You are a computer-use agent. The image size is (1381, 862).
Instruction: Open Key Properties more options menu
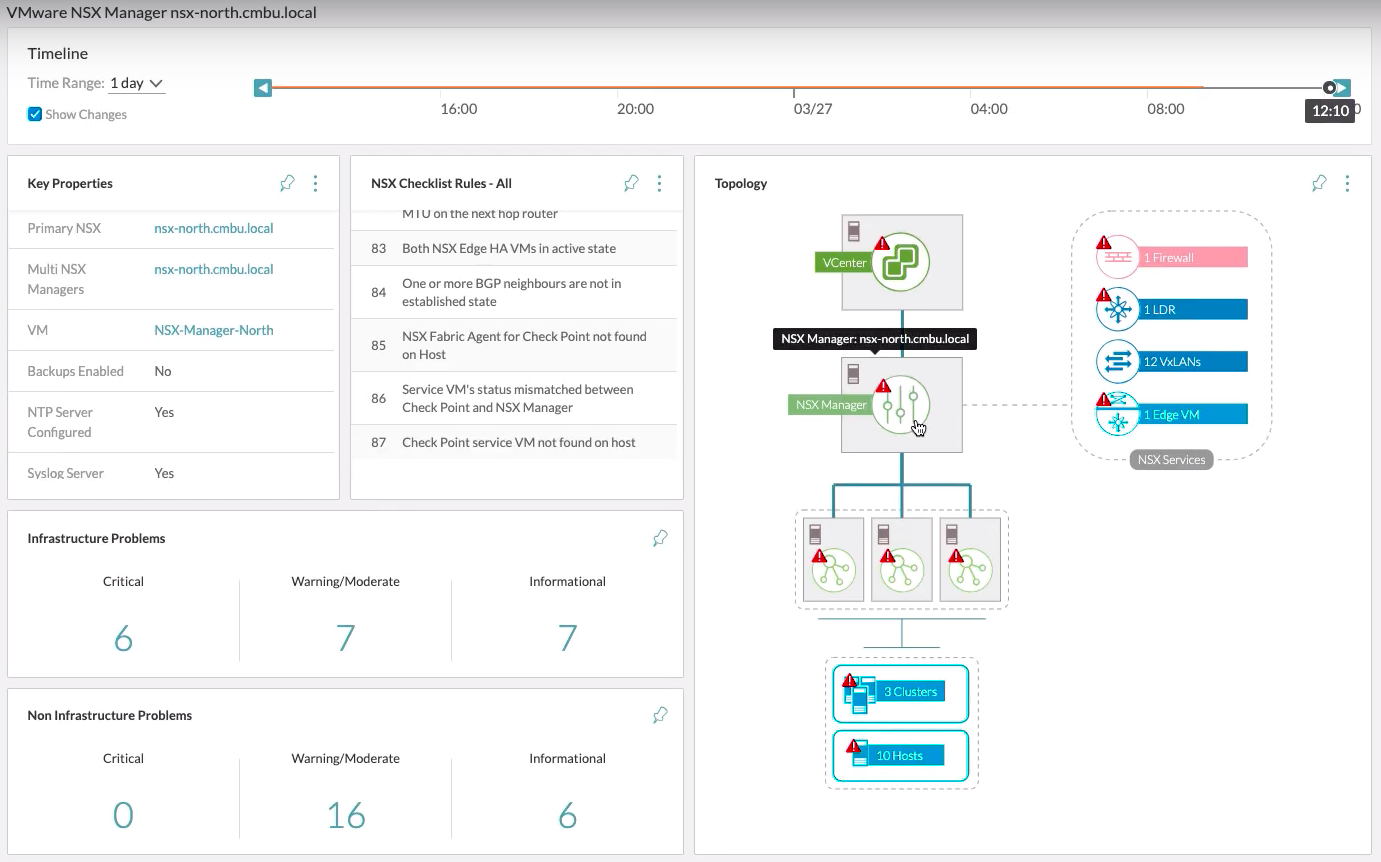[316, 183]
